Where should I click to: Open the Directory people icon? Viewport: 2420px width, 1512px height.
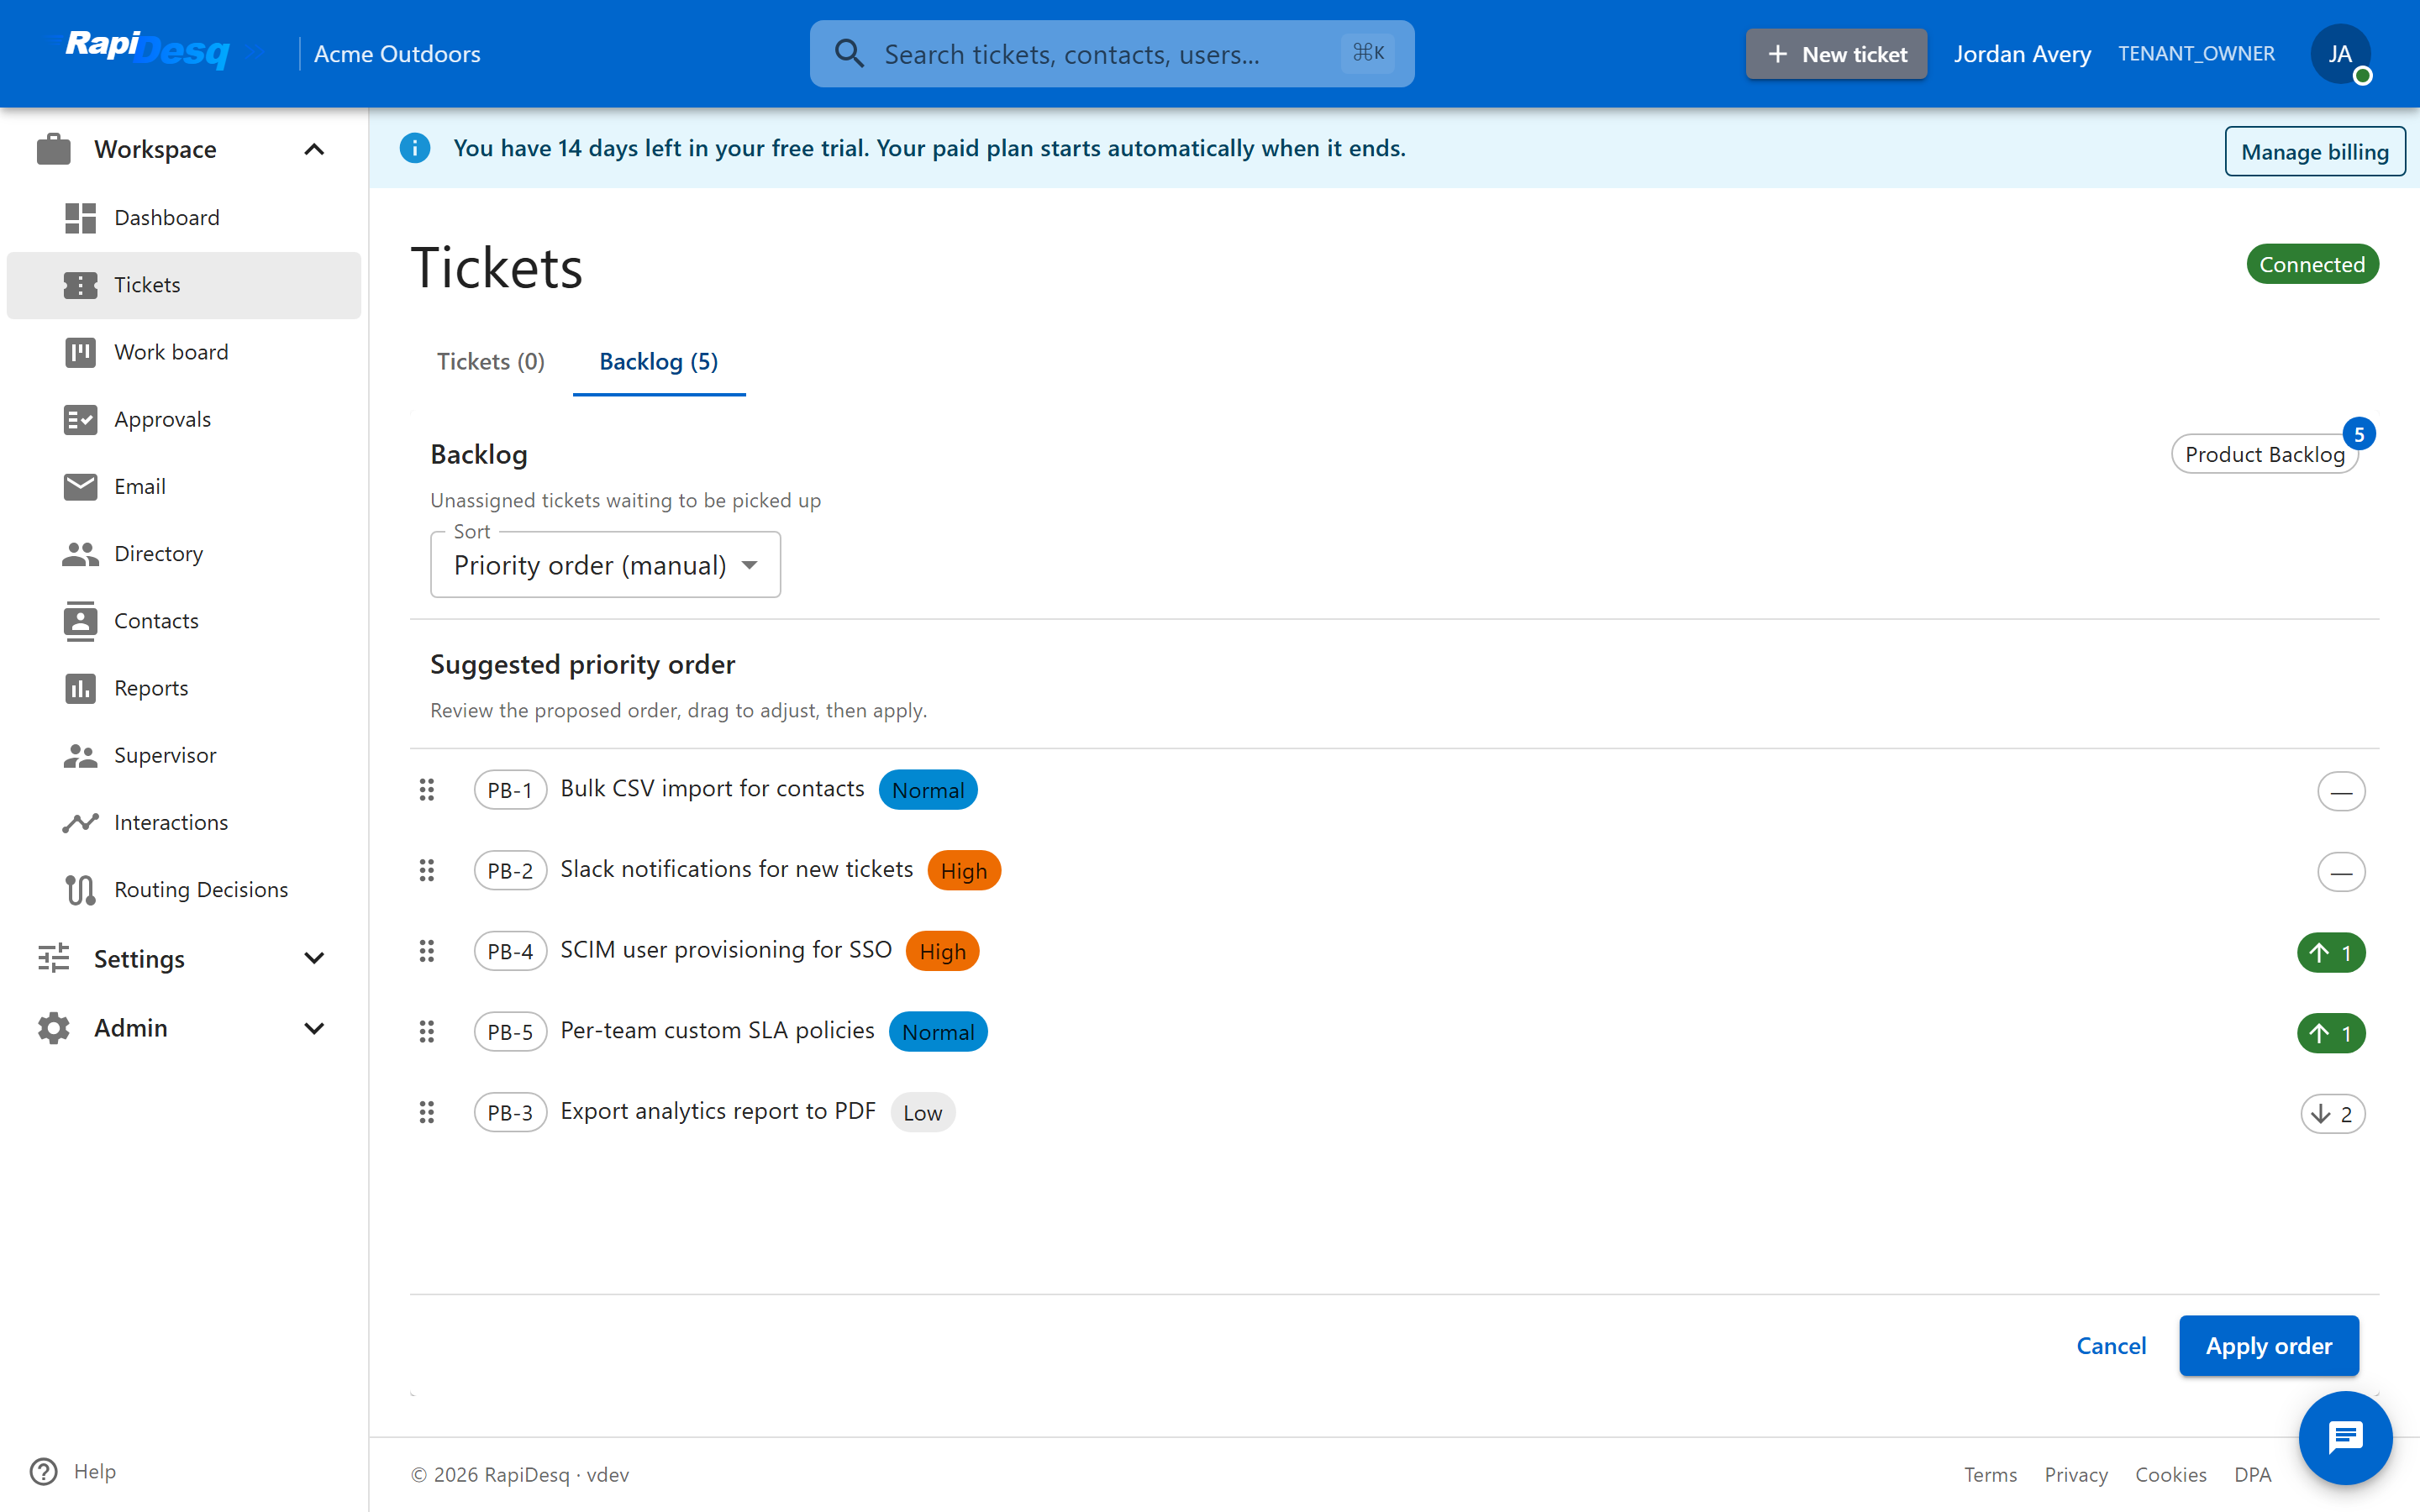[x=80, y=554]
